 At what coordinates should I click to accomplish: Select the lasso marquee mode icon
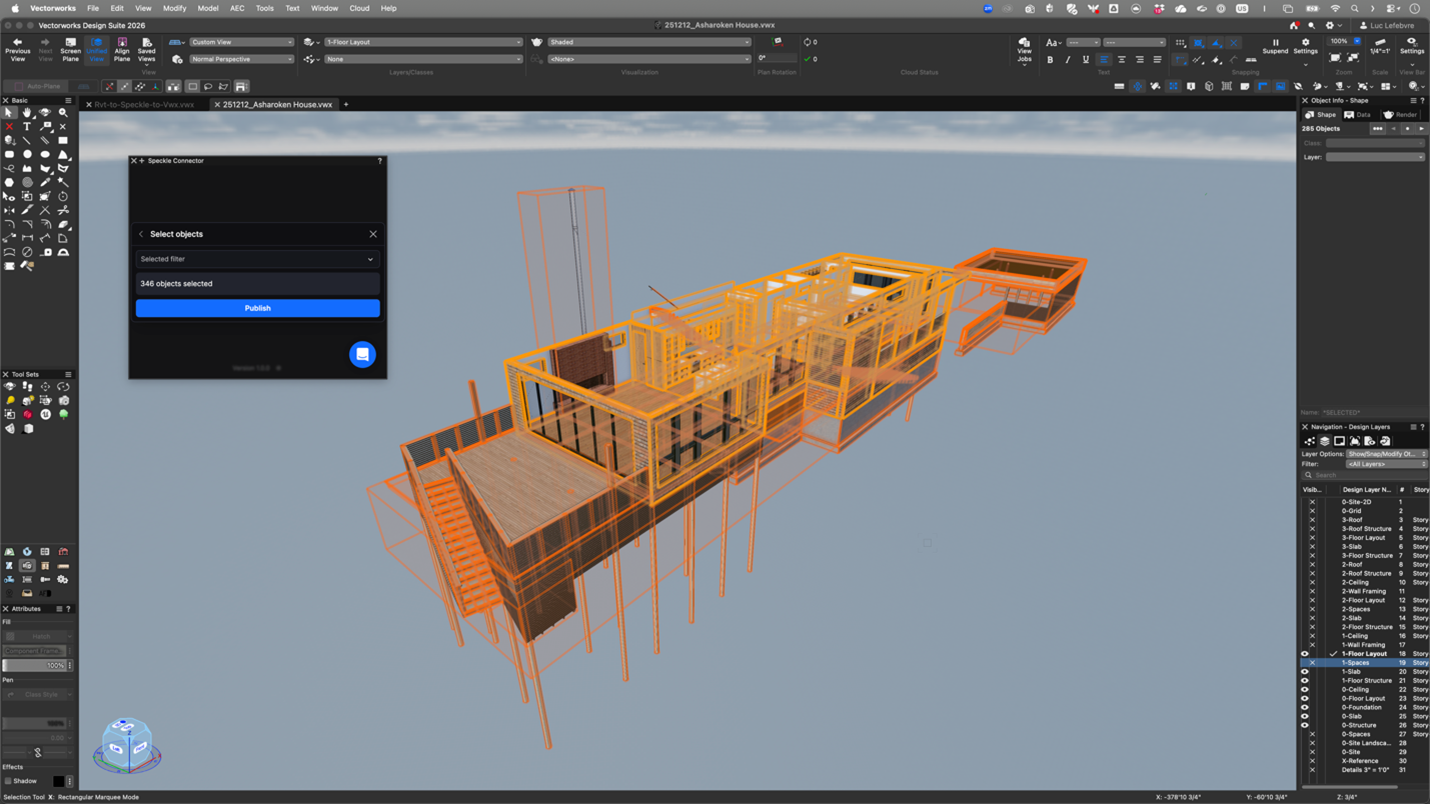208,87
